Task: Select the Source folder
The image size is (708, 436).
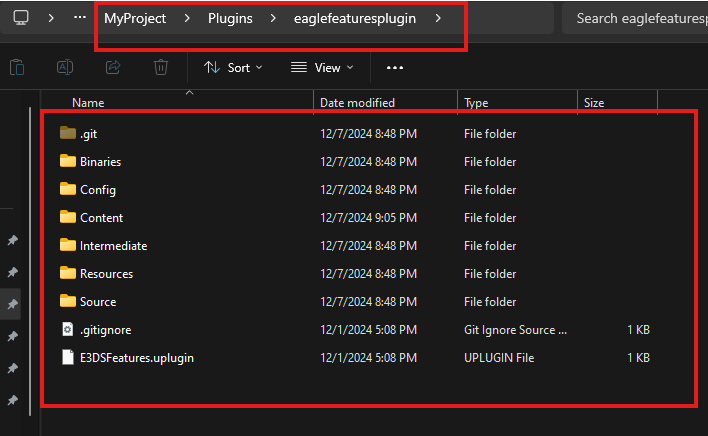Action: pos(97,301)
